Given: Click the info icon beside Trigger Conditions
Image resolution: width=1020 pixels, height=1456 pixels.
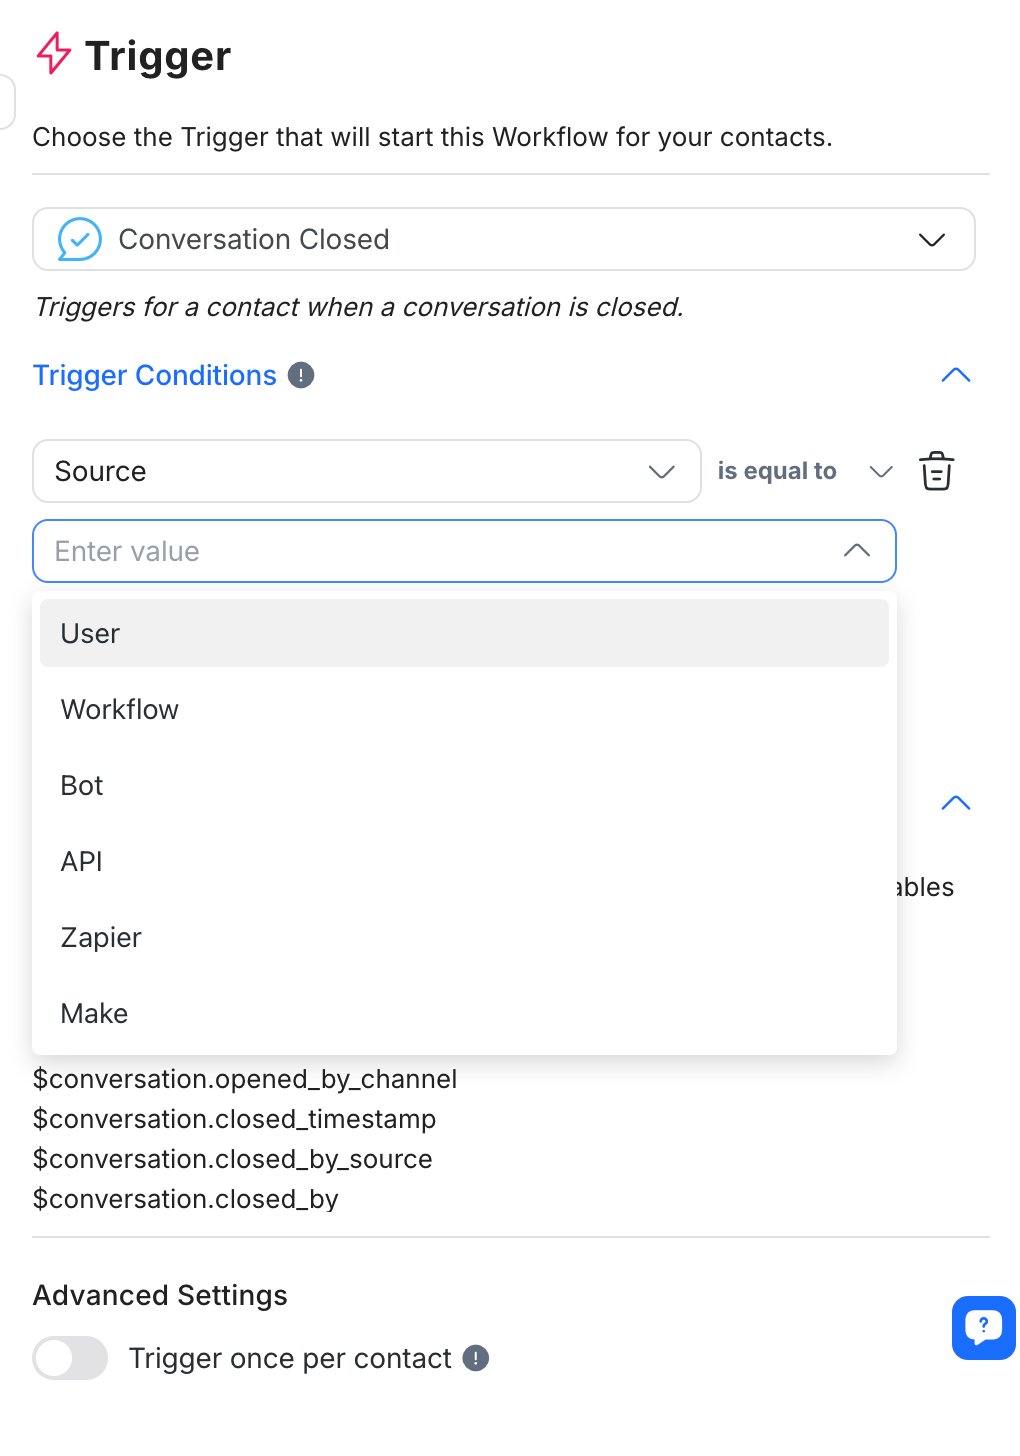Looking at the screenshot, I should pyautogui.click(x=301, y=375).
